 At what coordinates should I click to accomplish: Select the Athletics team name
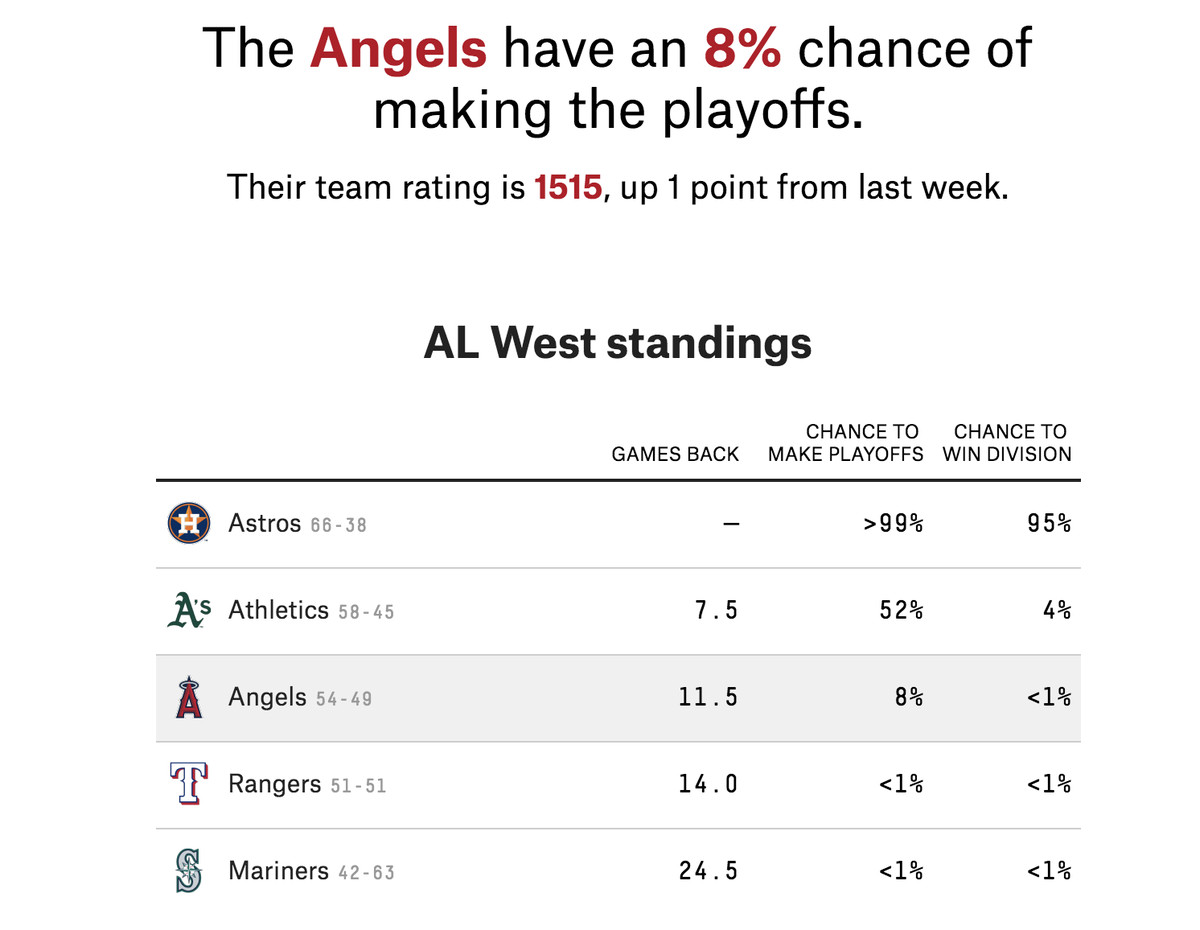point(278,610)
